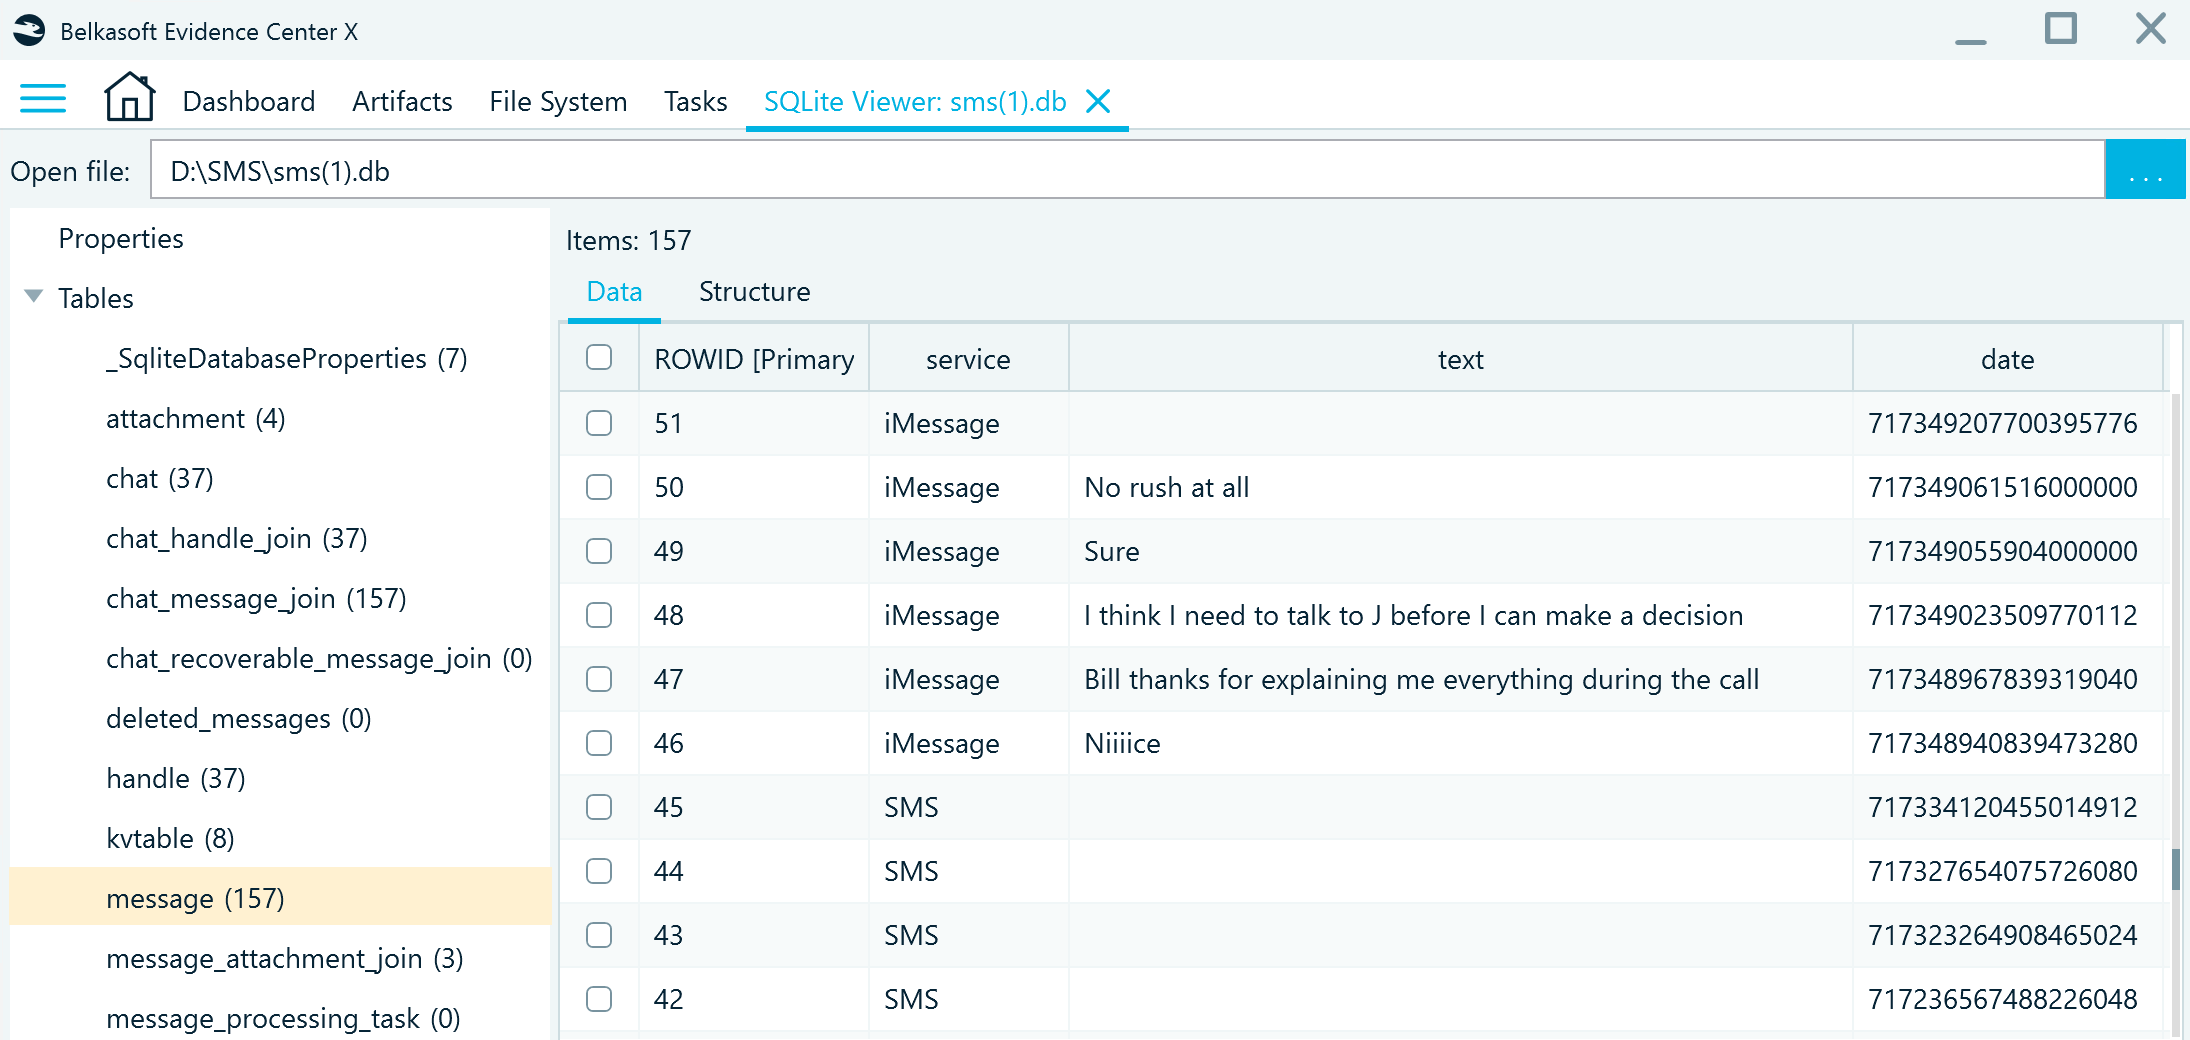Switch to the Artifacts tab

(x=402, y=101)
